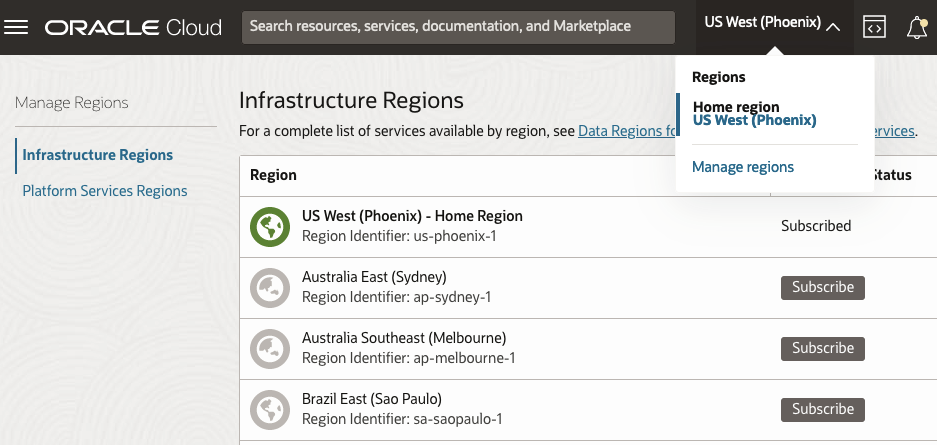The width and height of the screenshot is (937, 445).
Task: Click the Region column header
Action: pyautogui.click(x=273, y=175)
